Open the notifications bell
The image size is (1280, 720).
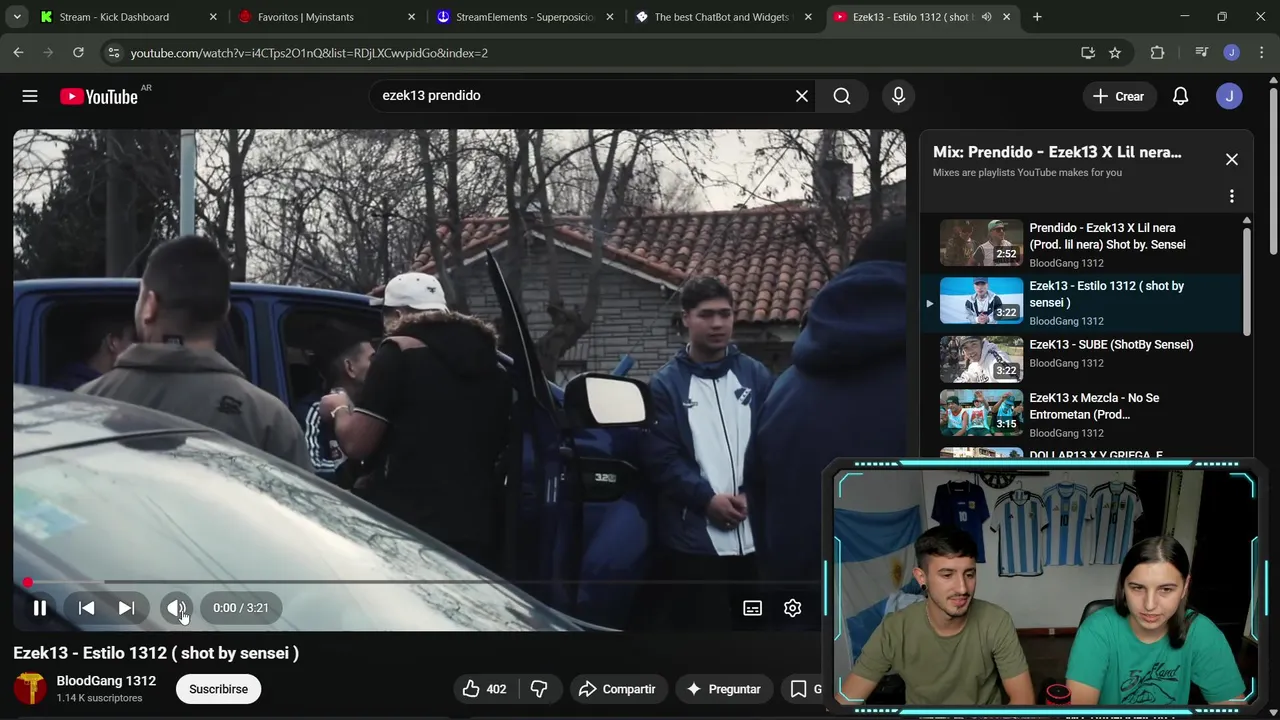(x=1180, y=96)
